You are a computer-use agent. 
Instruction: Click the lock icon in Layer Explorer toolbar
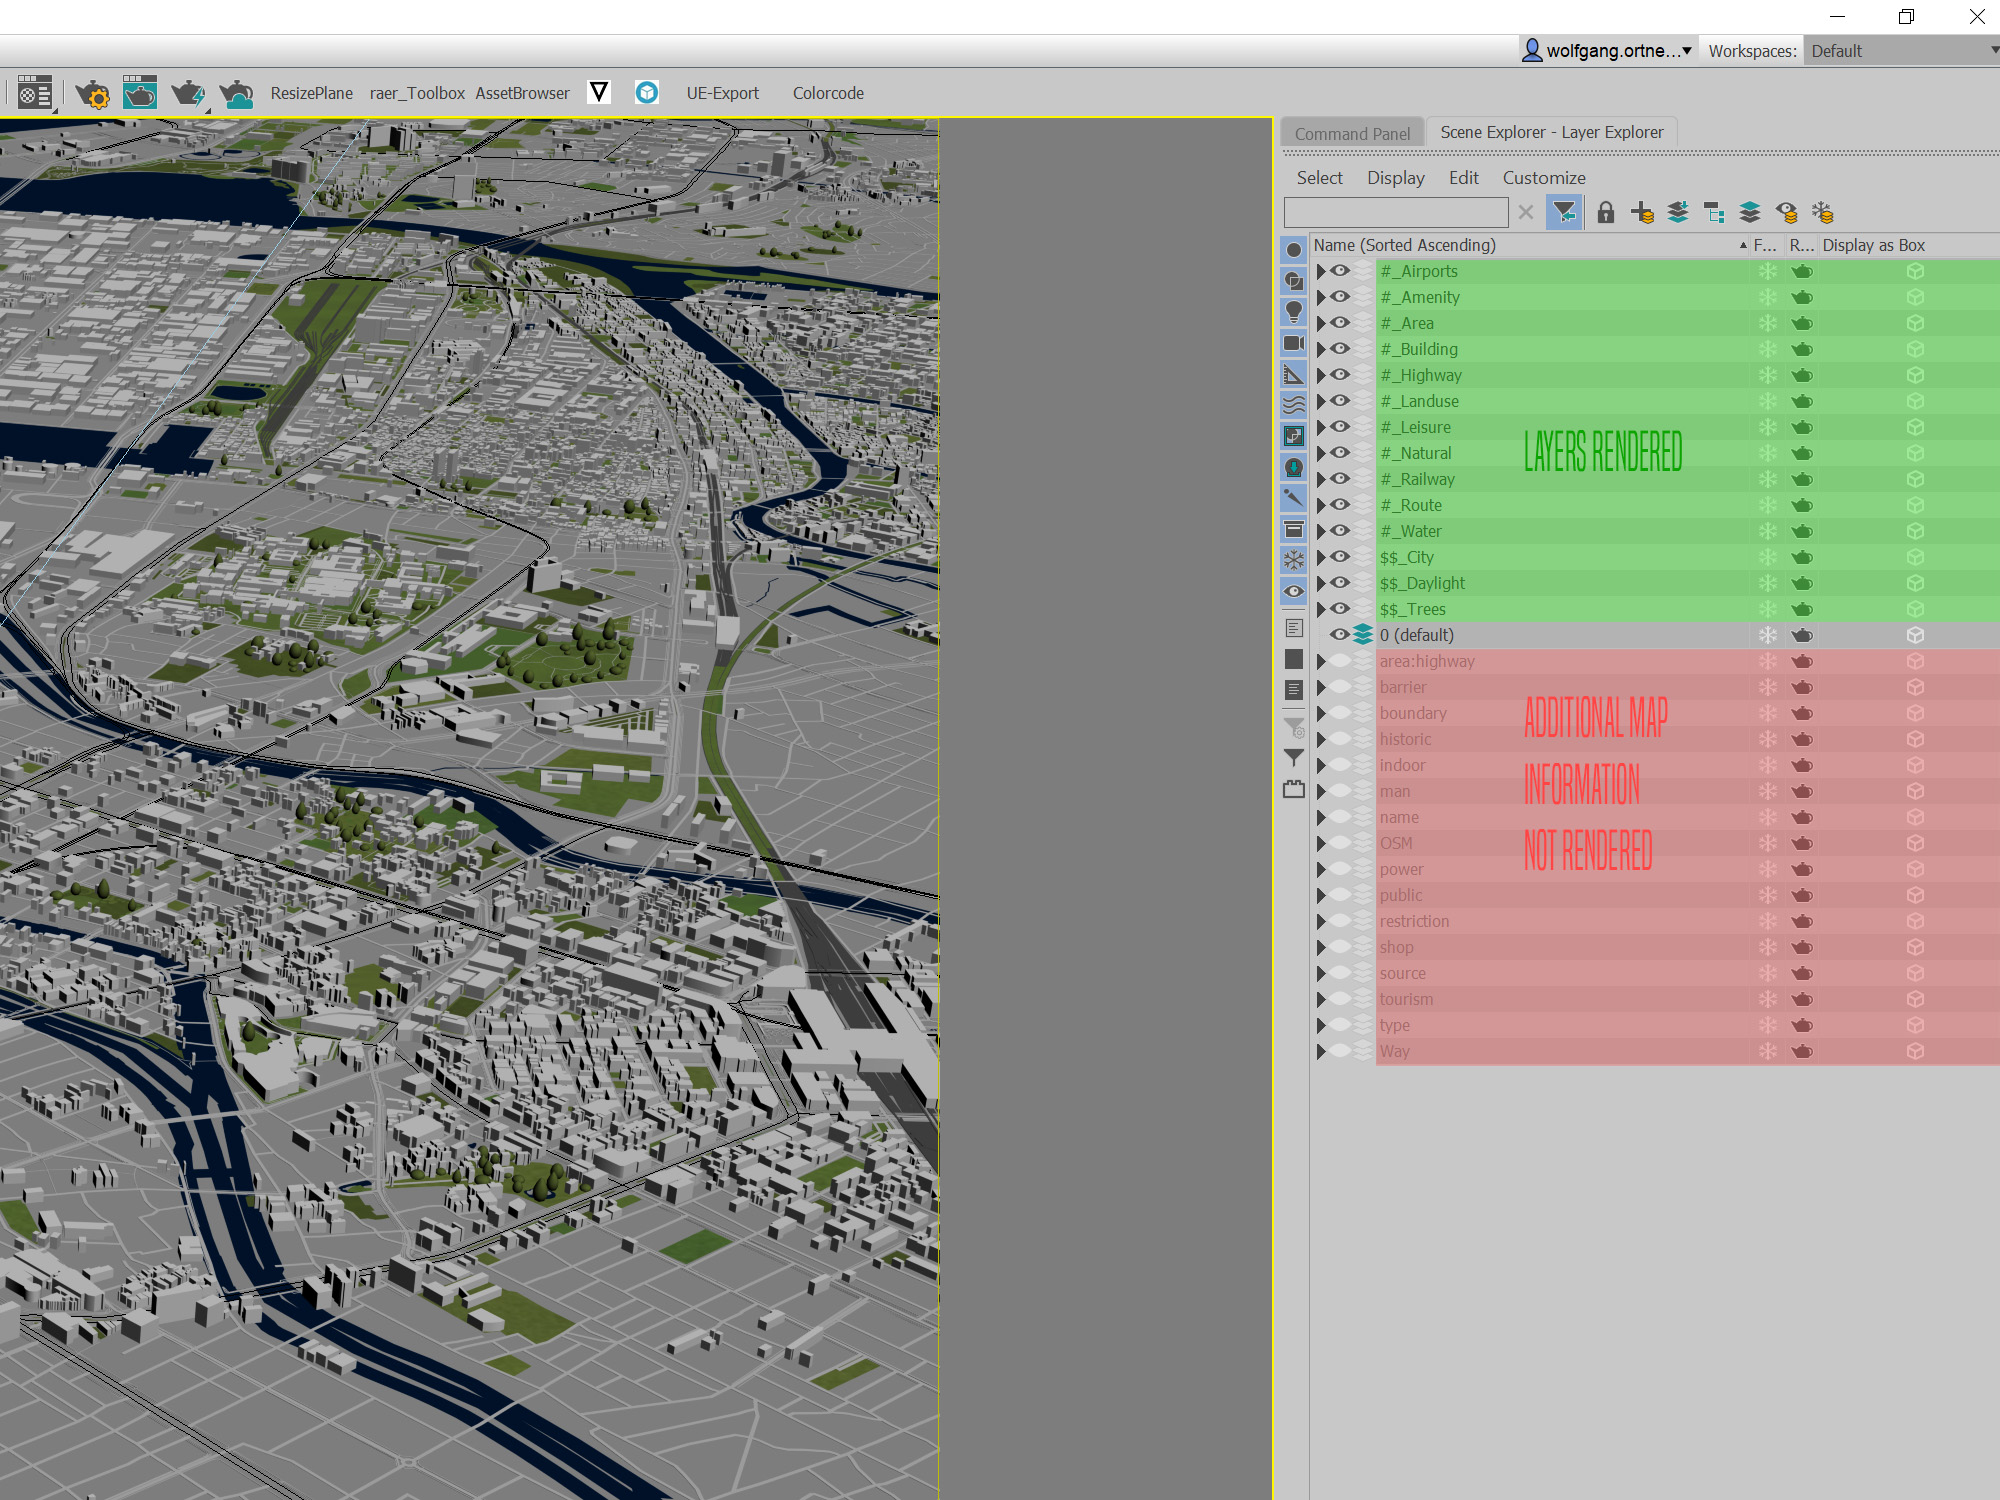tap(1606, 212)
